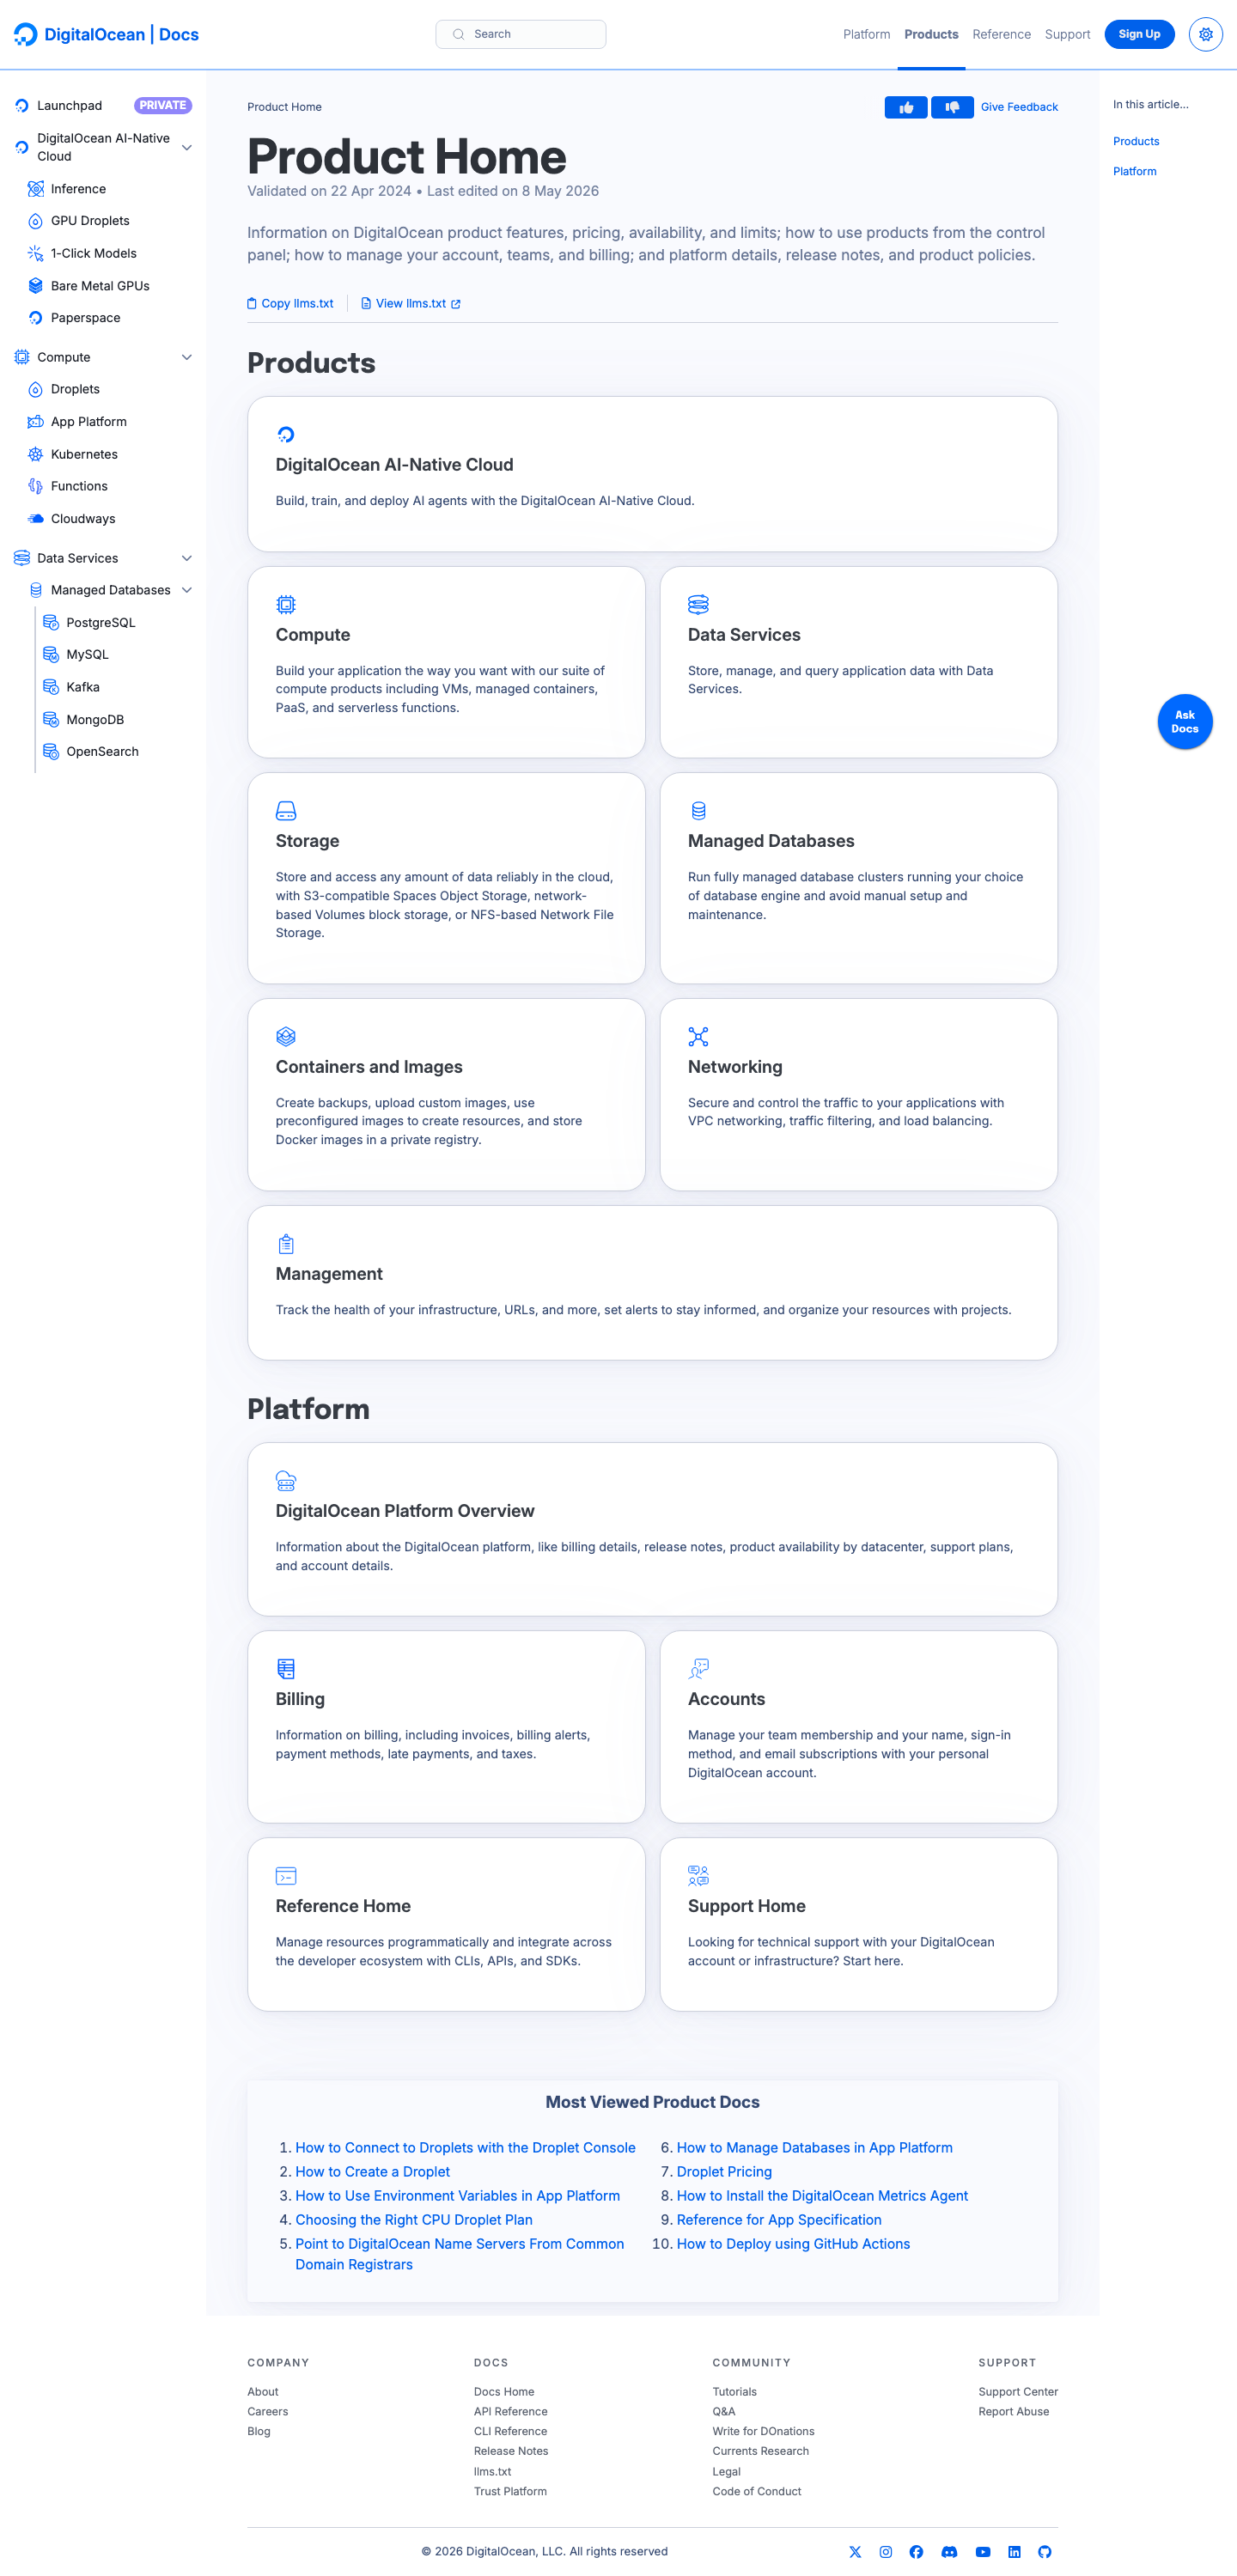The image size is (1237, 2576).
Task: Click the Billing card icon
Action: 286,1668
